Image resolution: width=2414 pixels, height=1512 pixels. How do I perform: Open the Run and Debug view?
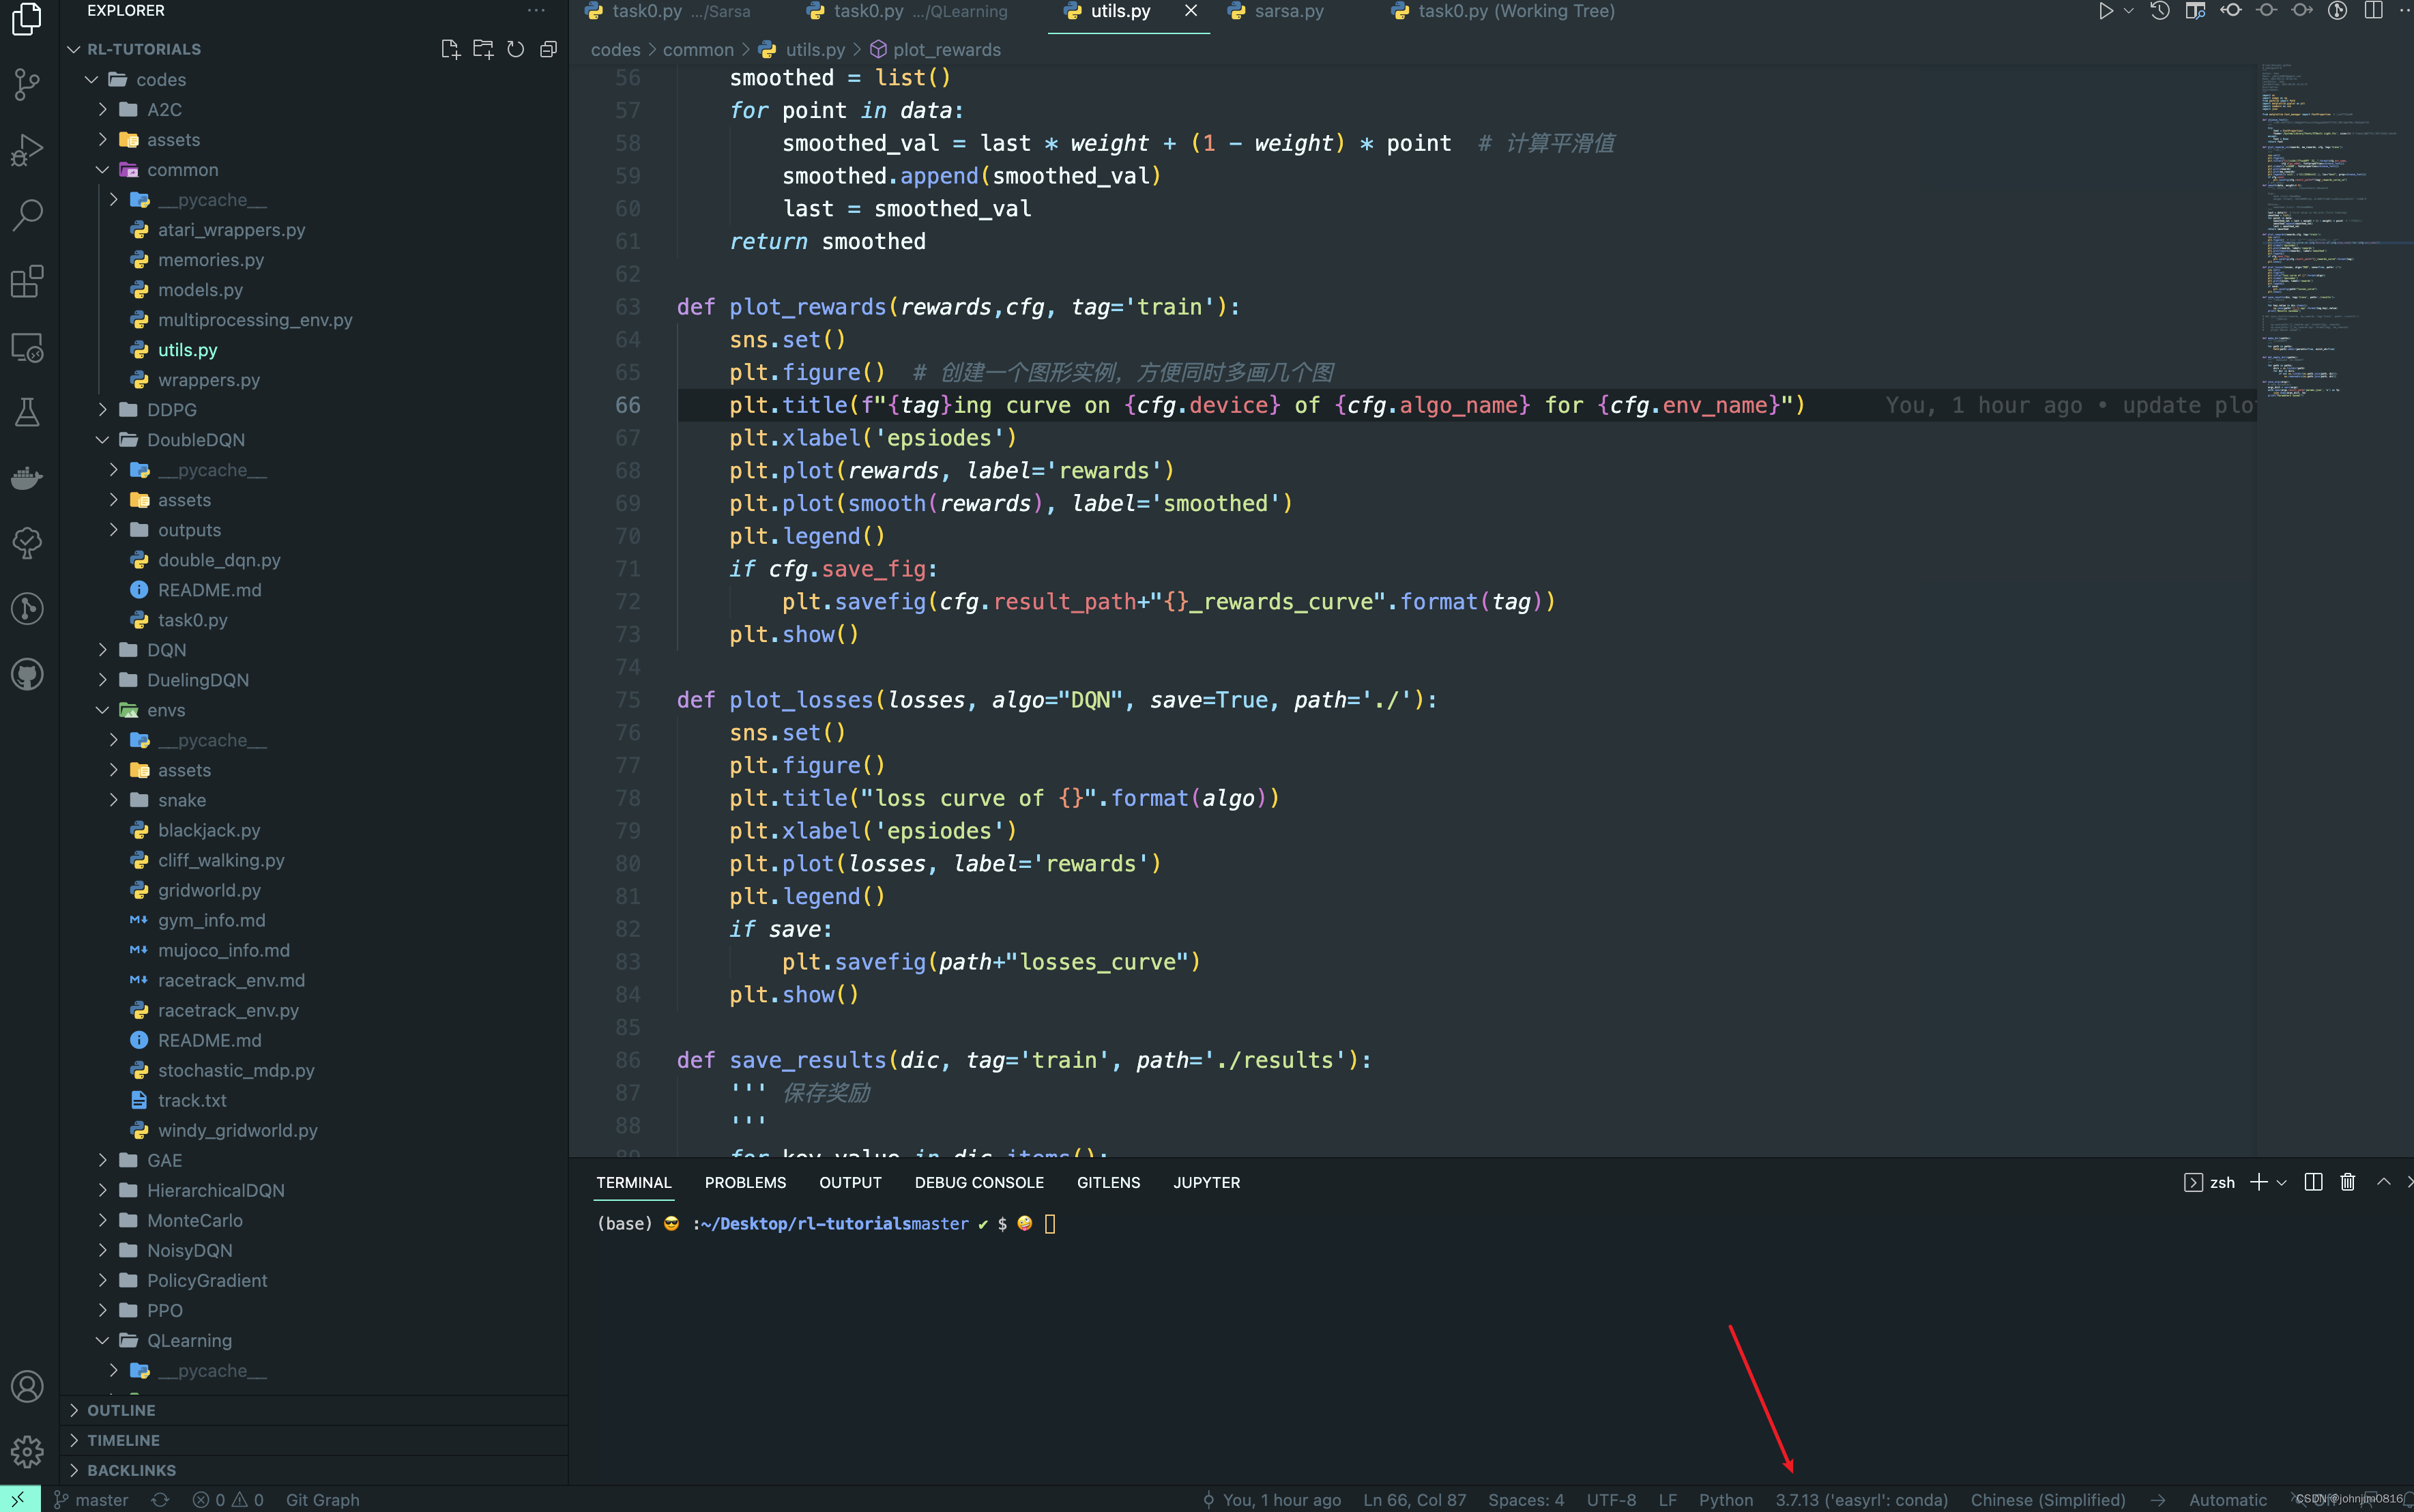click(27, 150)
